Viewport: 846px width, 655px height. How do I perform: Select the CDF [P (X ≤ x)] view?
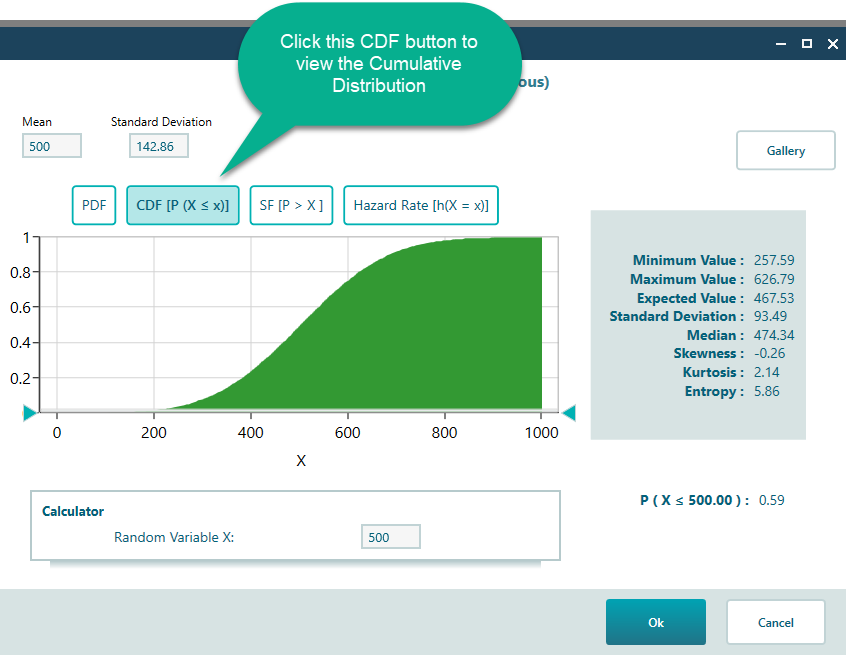(x=183, y=205)
